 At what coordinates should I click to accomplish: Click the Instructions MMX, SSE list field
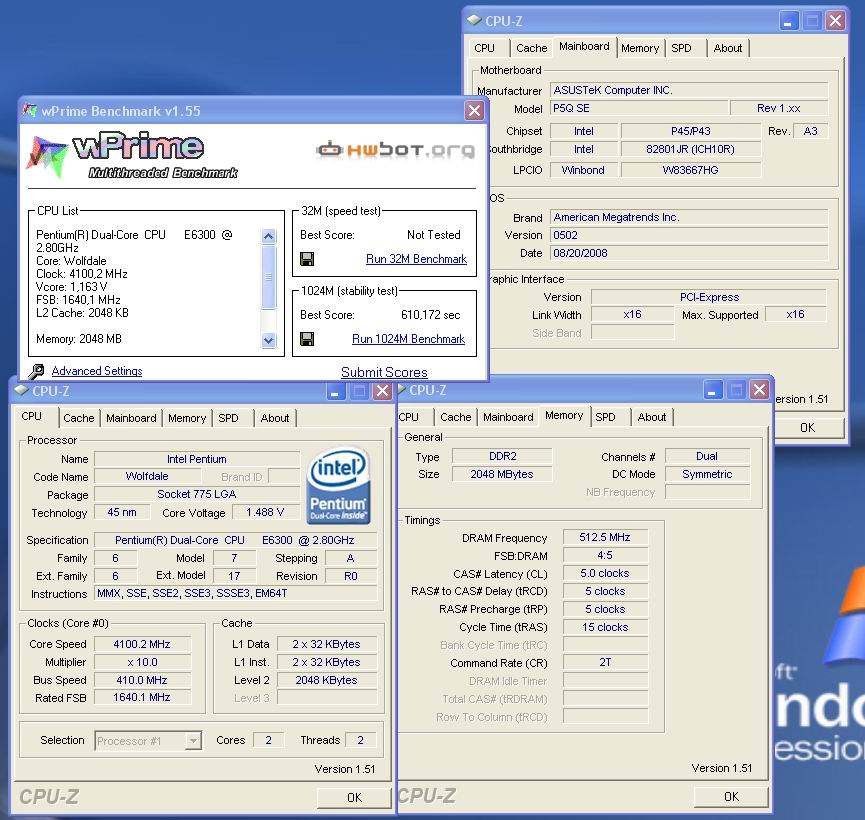click(236, 593)
